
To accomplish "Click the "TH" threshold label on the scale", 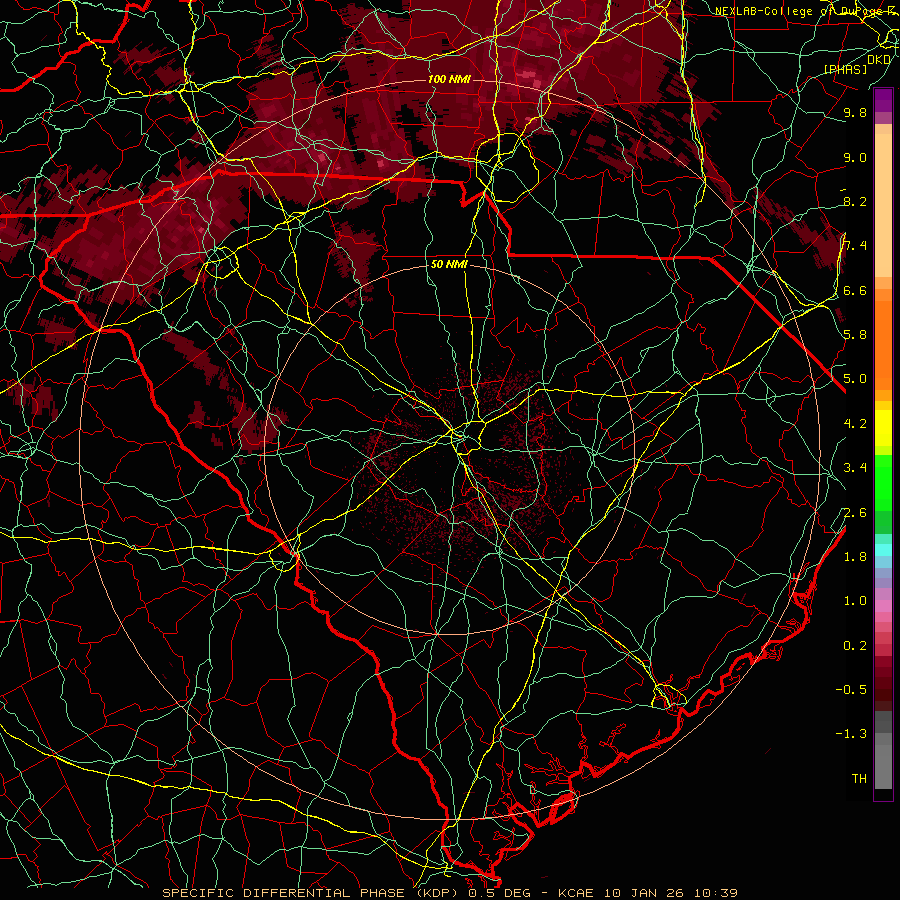I will point(859,779).
